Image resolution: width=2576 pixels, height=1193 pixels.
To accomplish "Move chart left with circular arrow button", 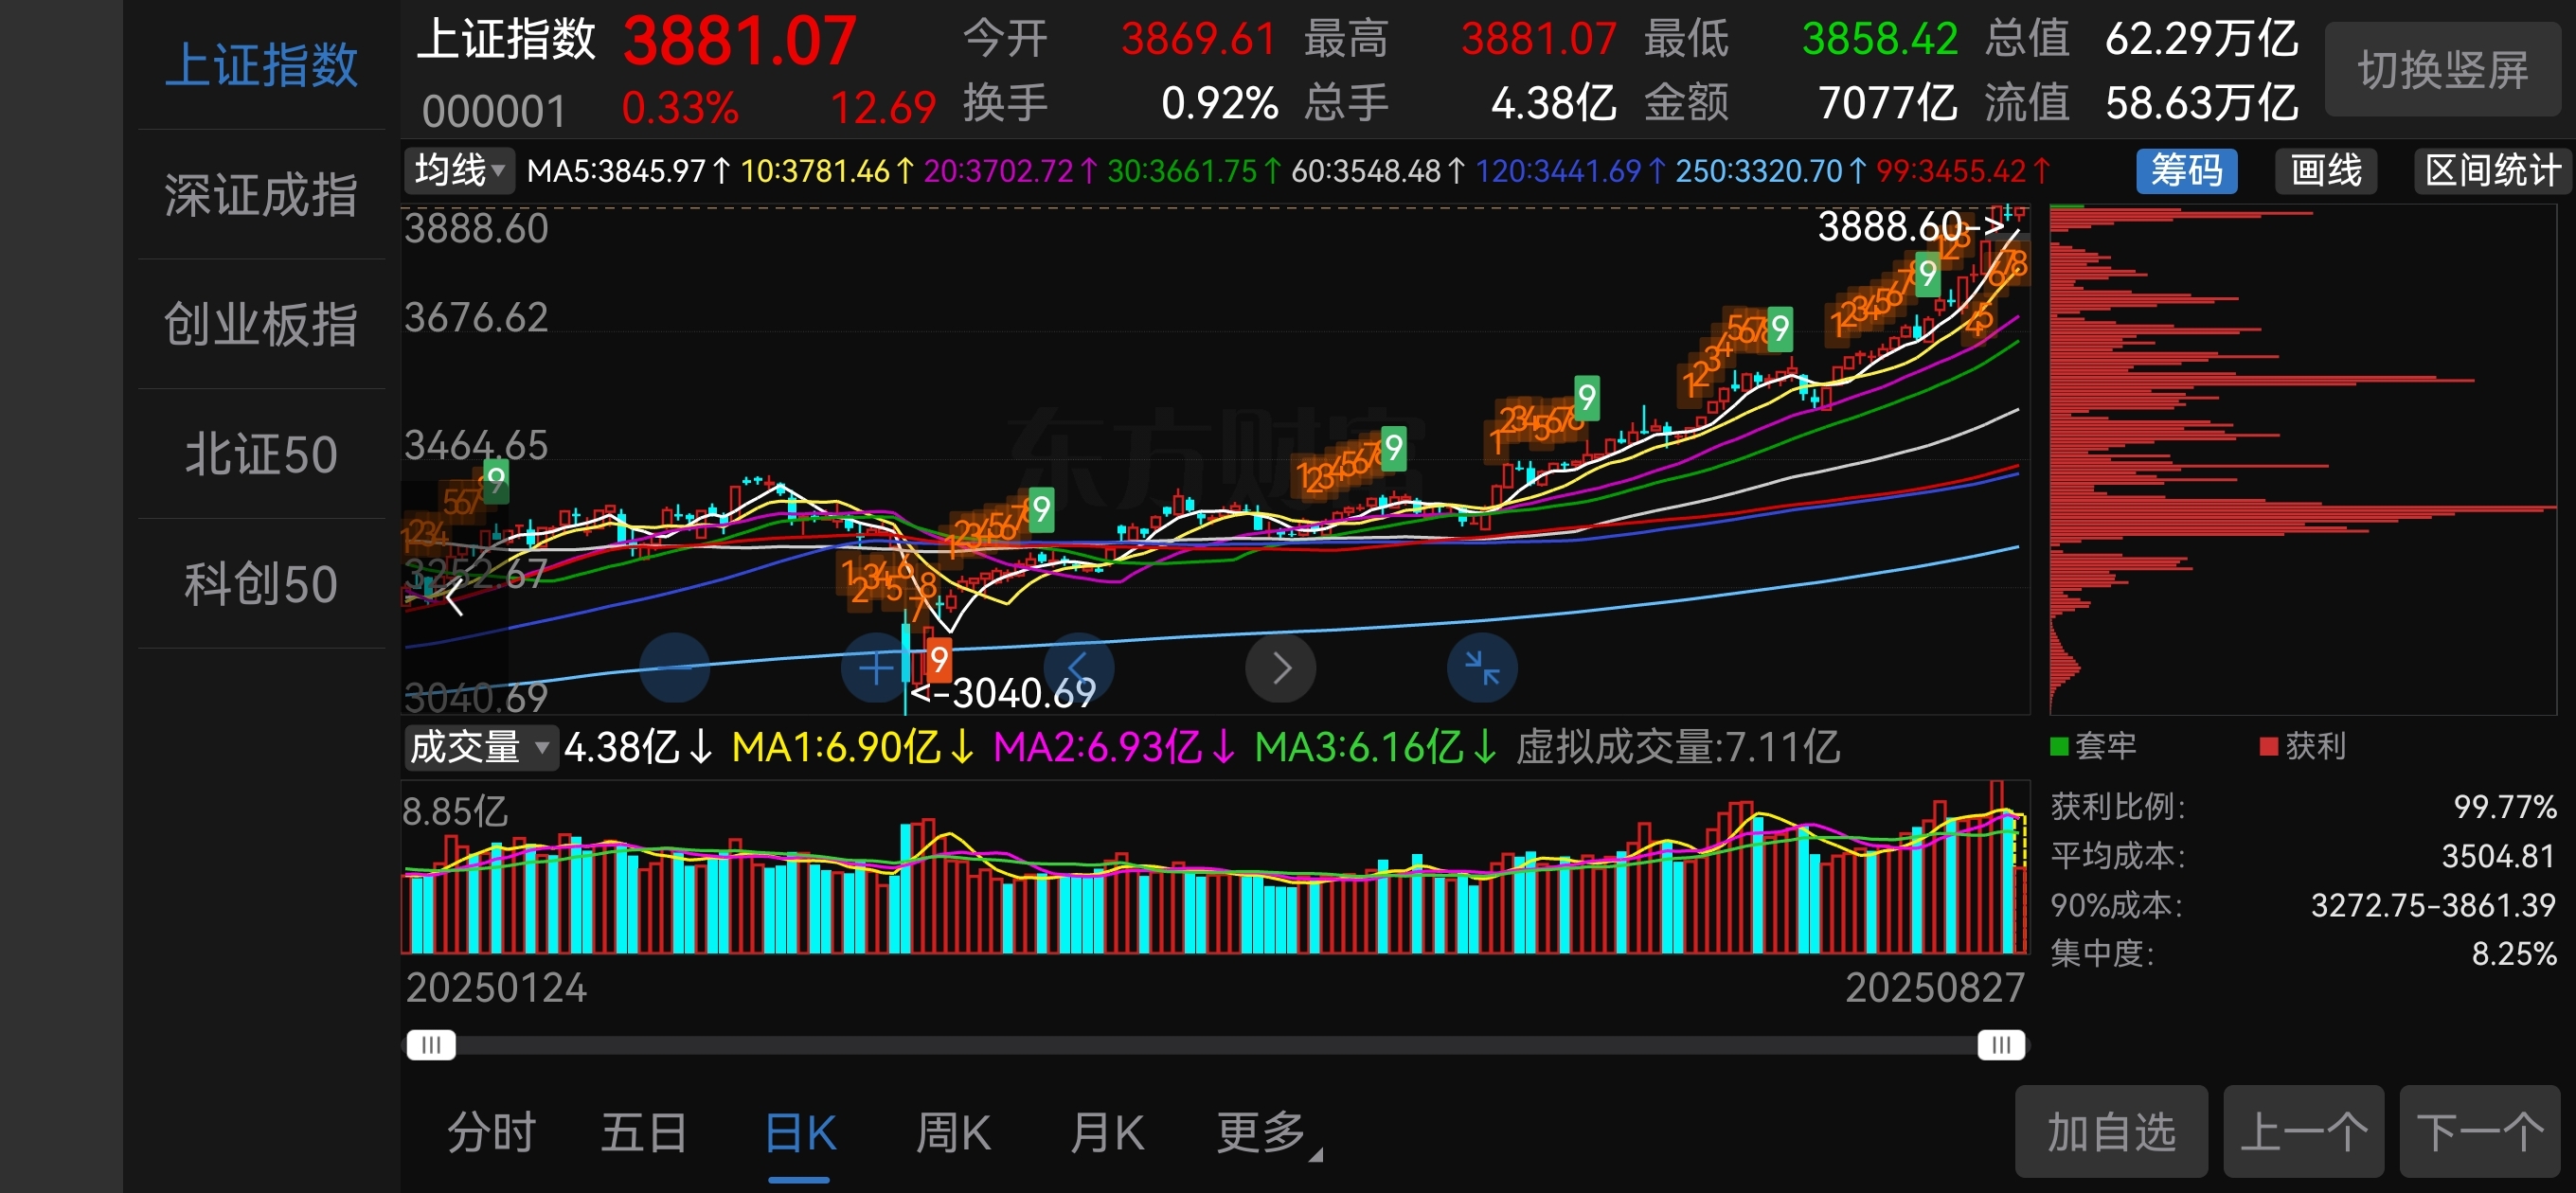I will [x=1078, y=667].
